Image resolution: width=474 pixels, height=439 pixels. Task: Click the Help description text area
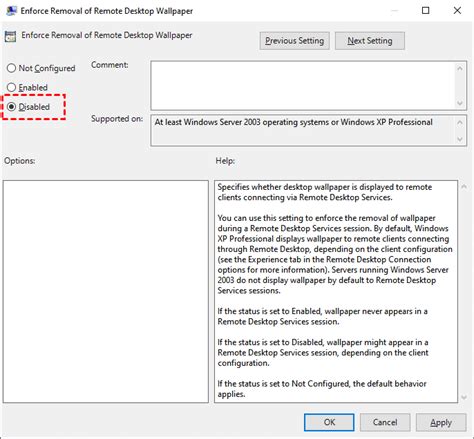[336, 292]
